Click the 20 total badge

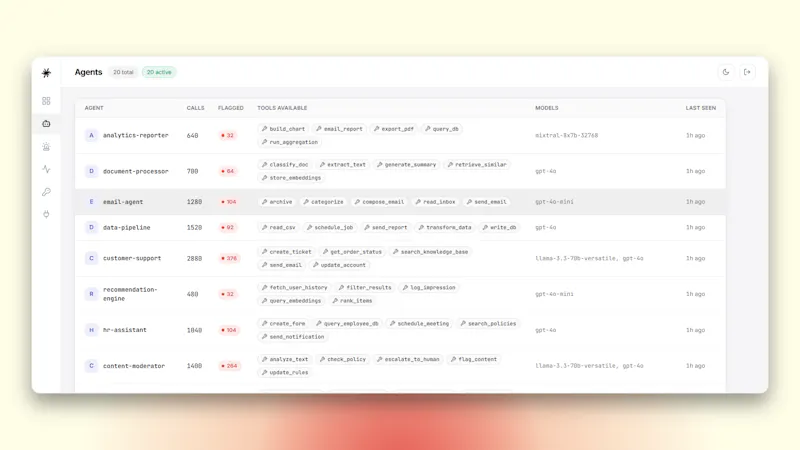click(x=123, y=72)
